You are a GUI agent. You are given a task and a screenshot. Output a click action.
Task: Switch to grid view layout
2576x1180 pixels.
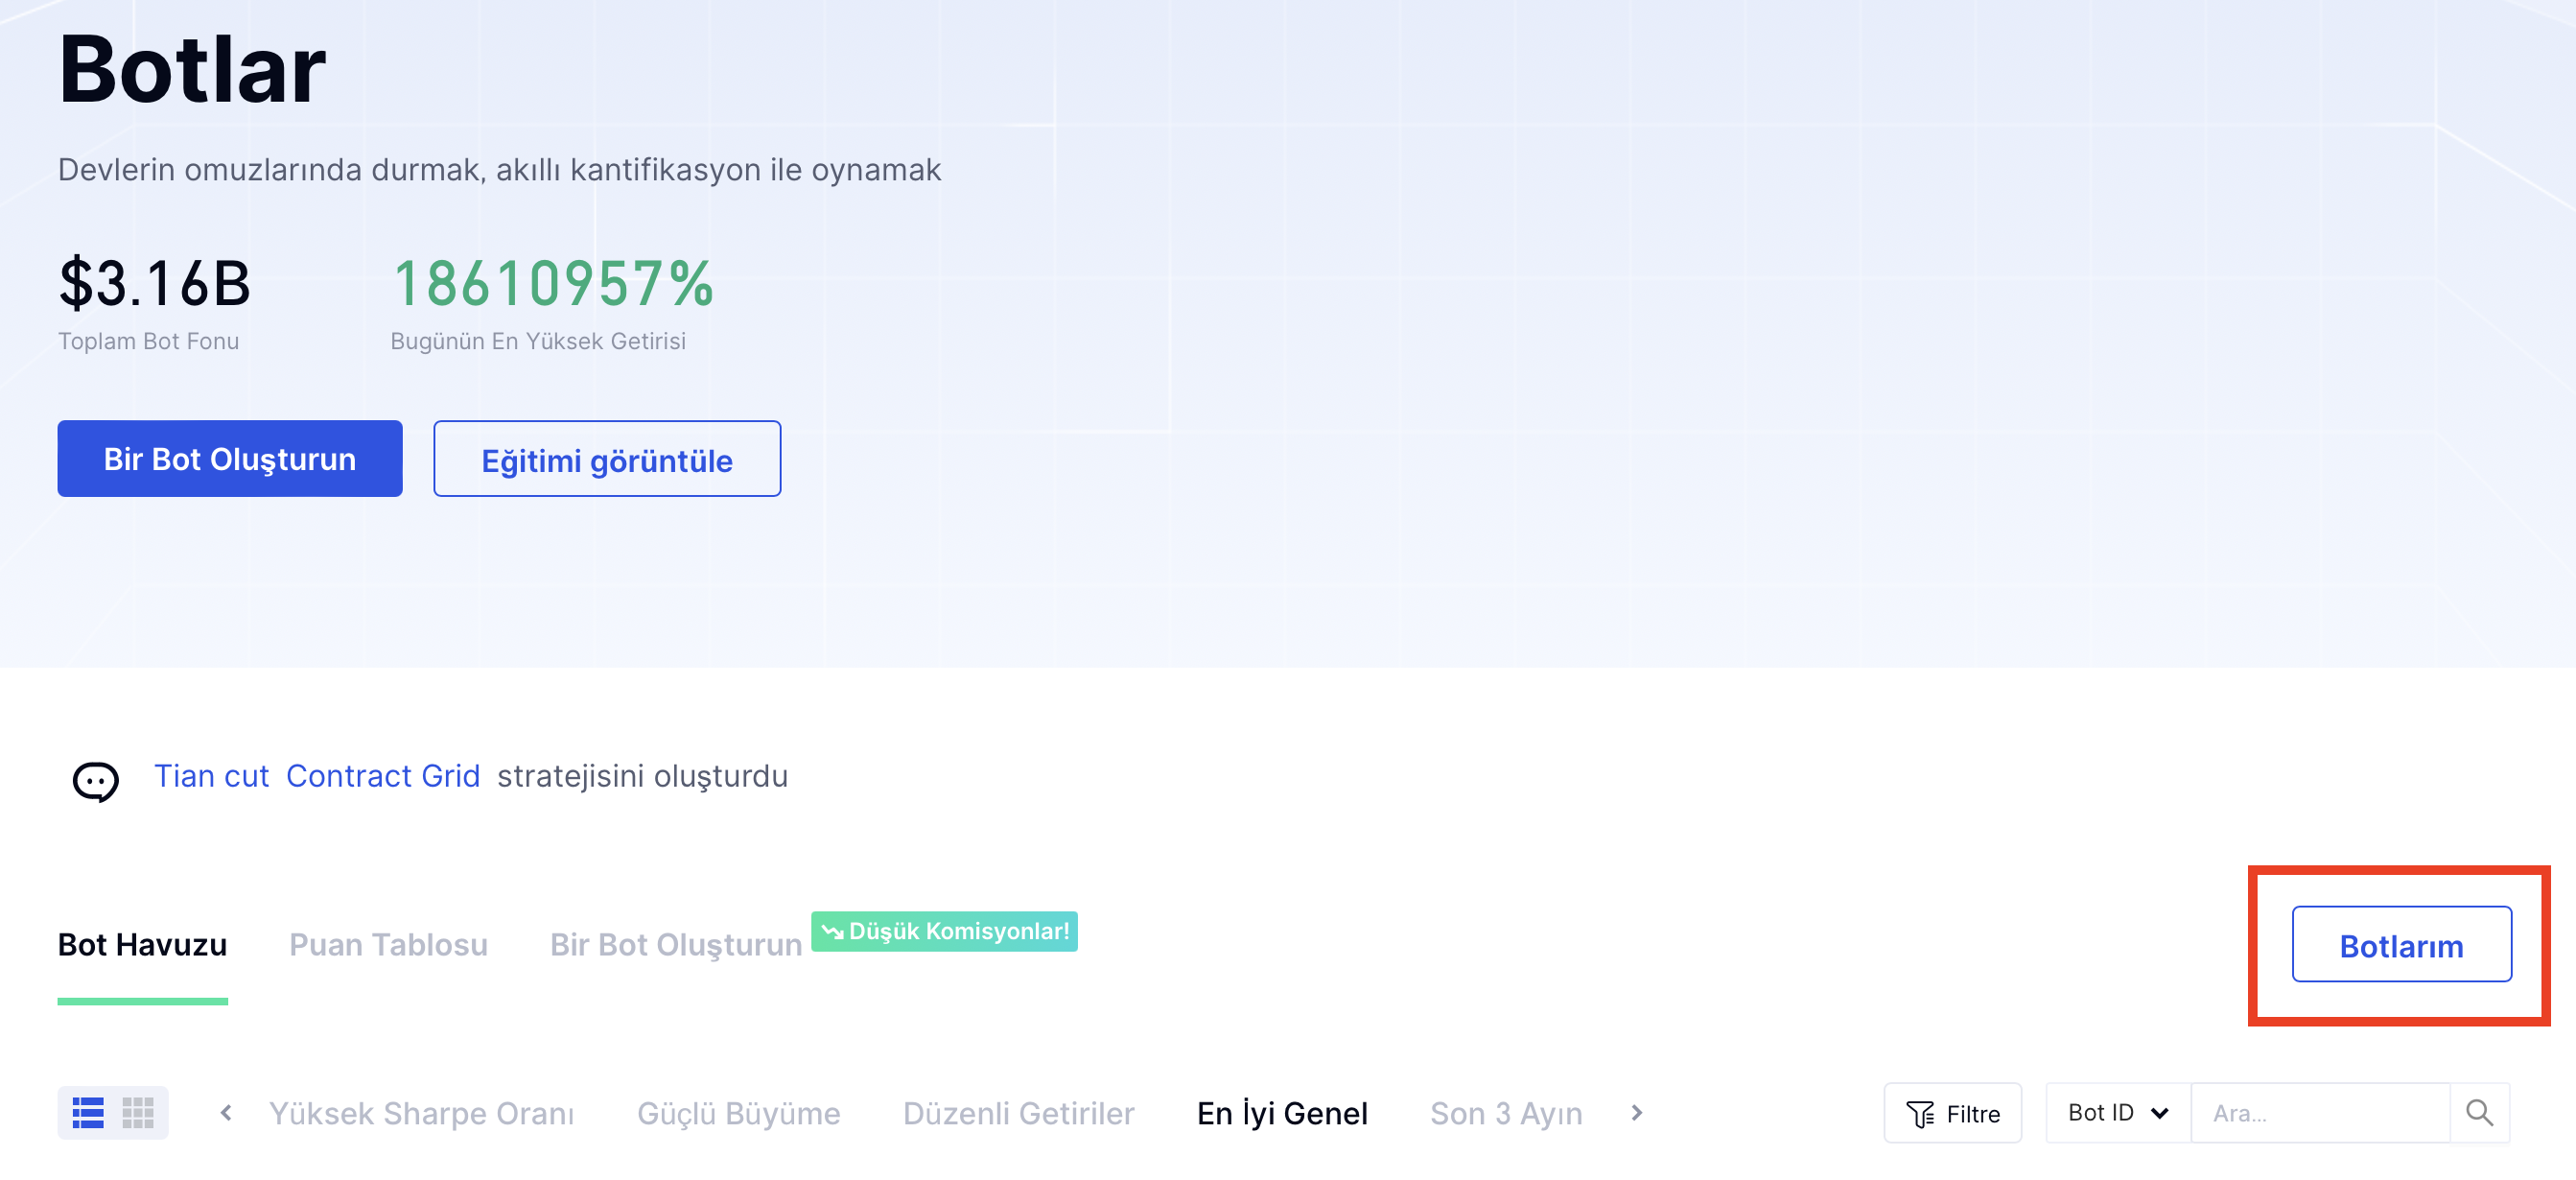138,1112
